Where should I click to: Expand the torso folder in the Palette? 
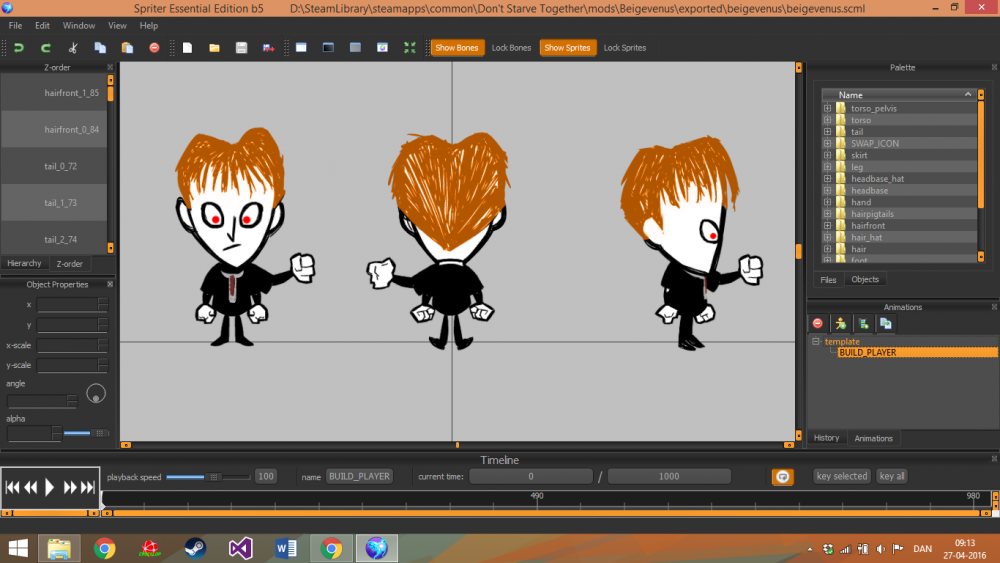coord(827,120)
